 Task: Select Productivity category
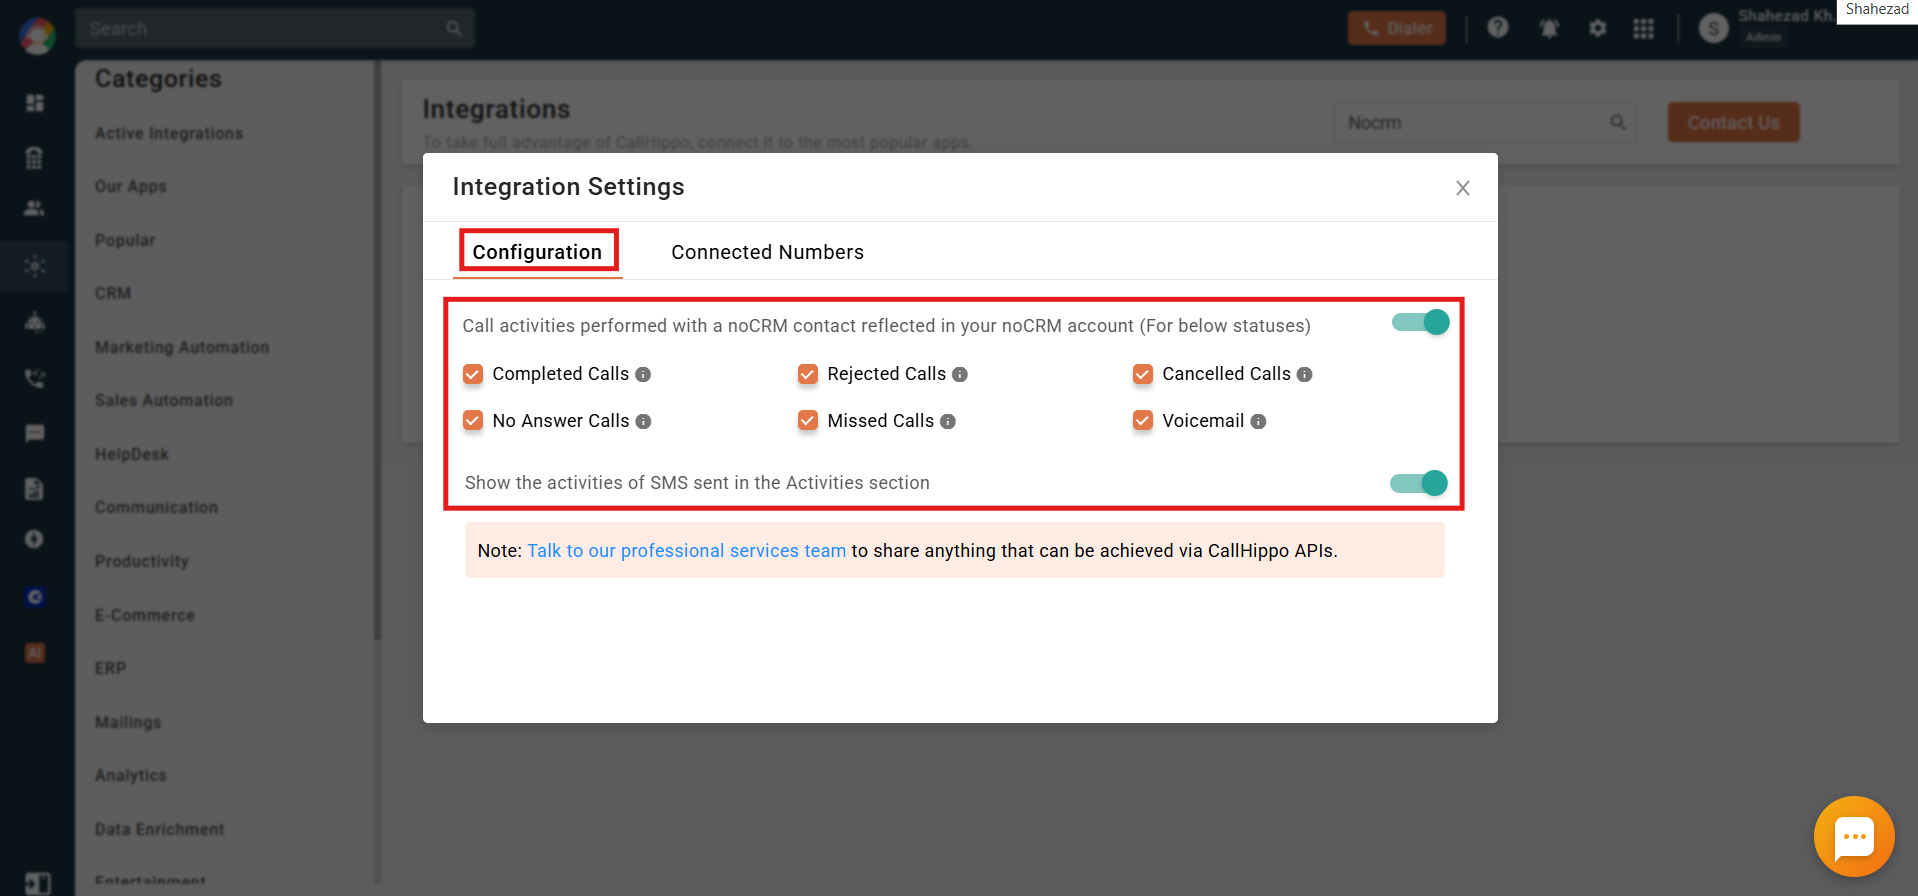[142, 561]
